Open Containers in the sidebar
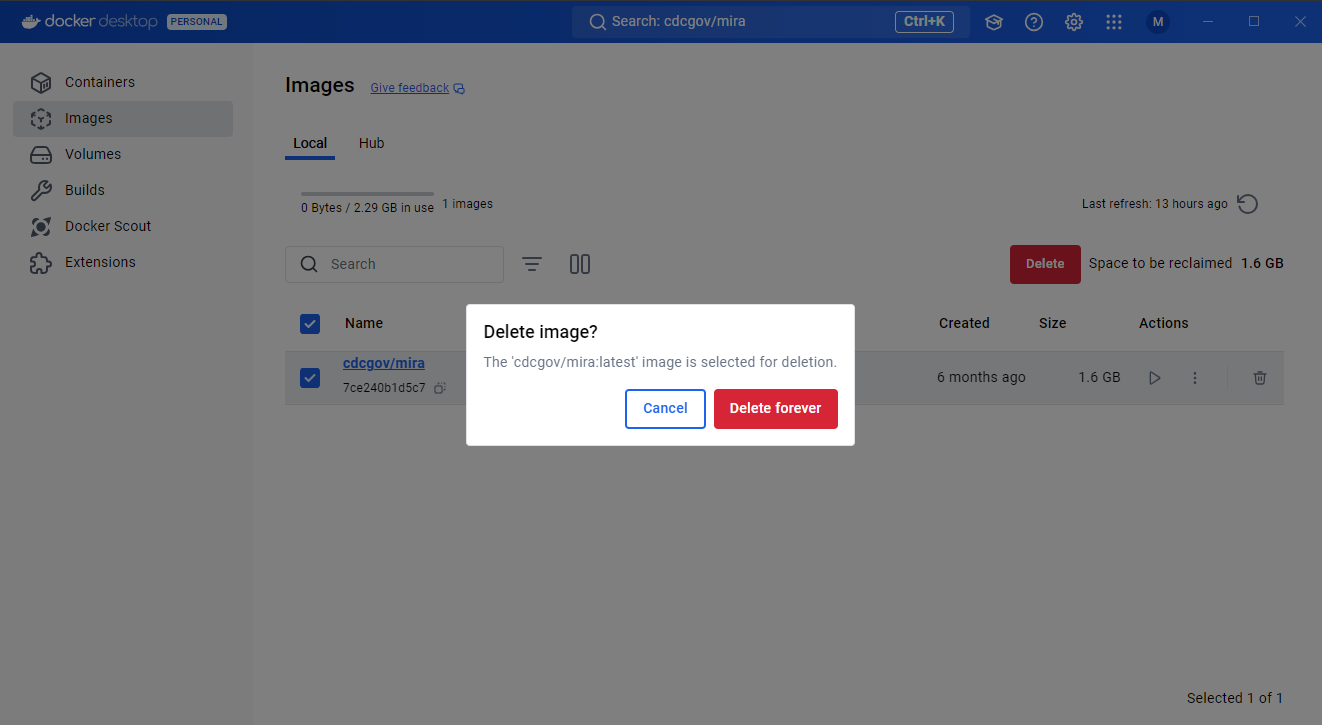This screenshot has width=1322, height=725. 123,82
